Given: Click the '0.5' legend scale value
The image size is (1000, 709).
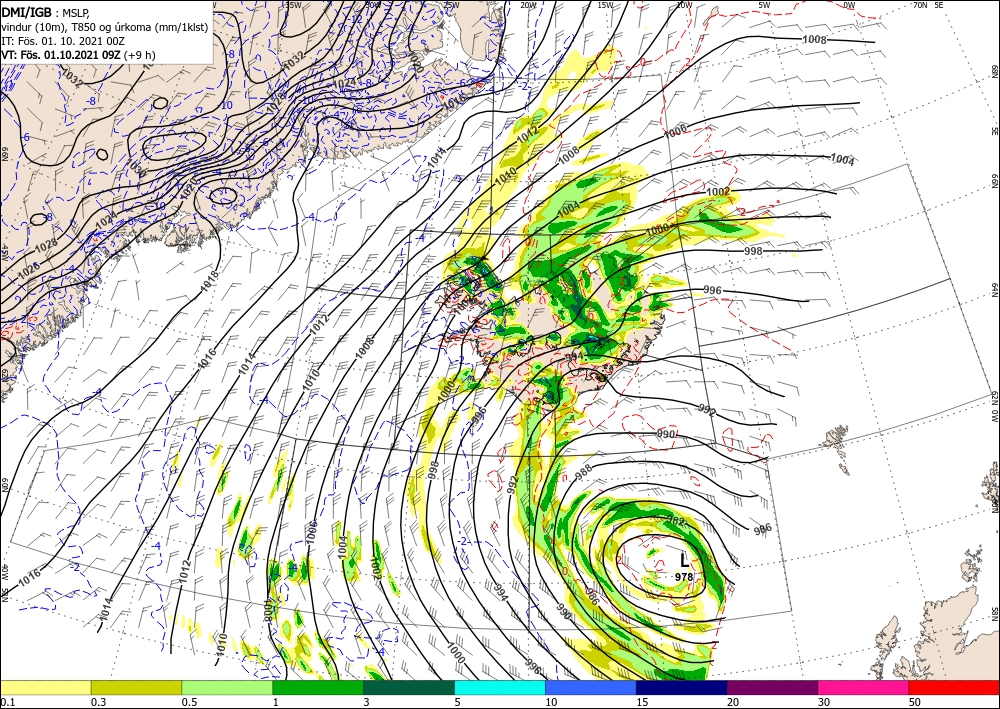Looking at the screenshot, I should [189, 702].
